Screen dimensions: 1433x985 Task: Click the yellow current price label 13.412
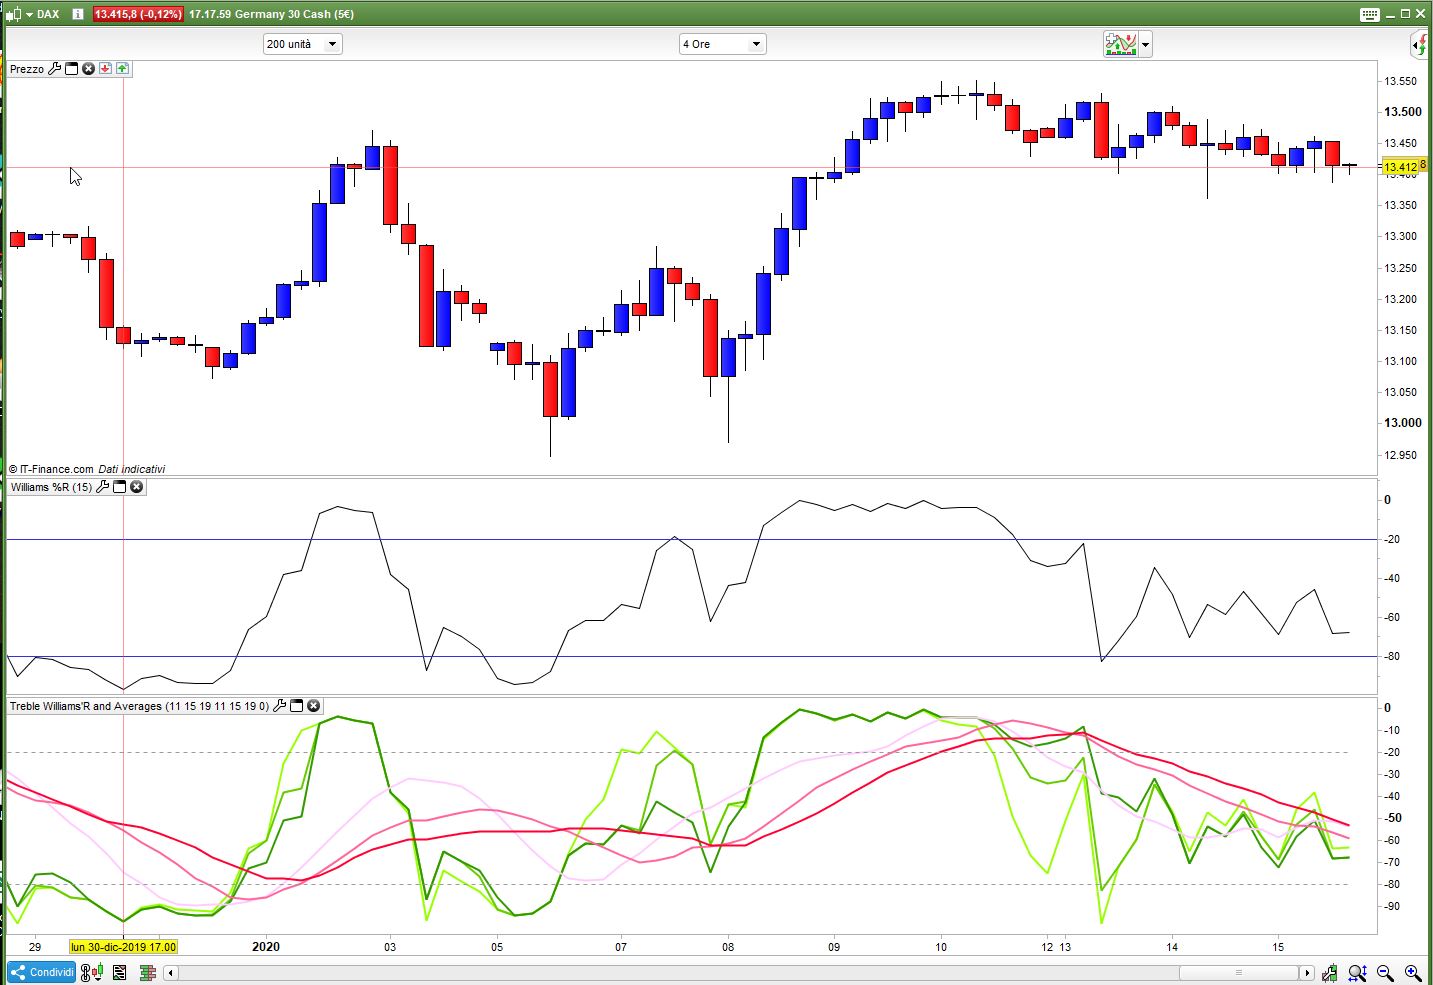(x=1403, y=167)
